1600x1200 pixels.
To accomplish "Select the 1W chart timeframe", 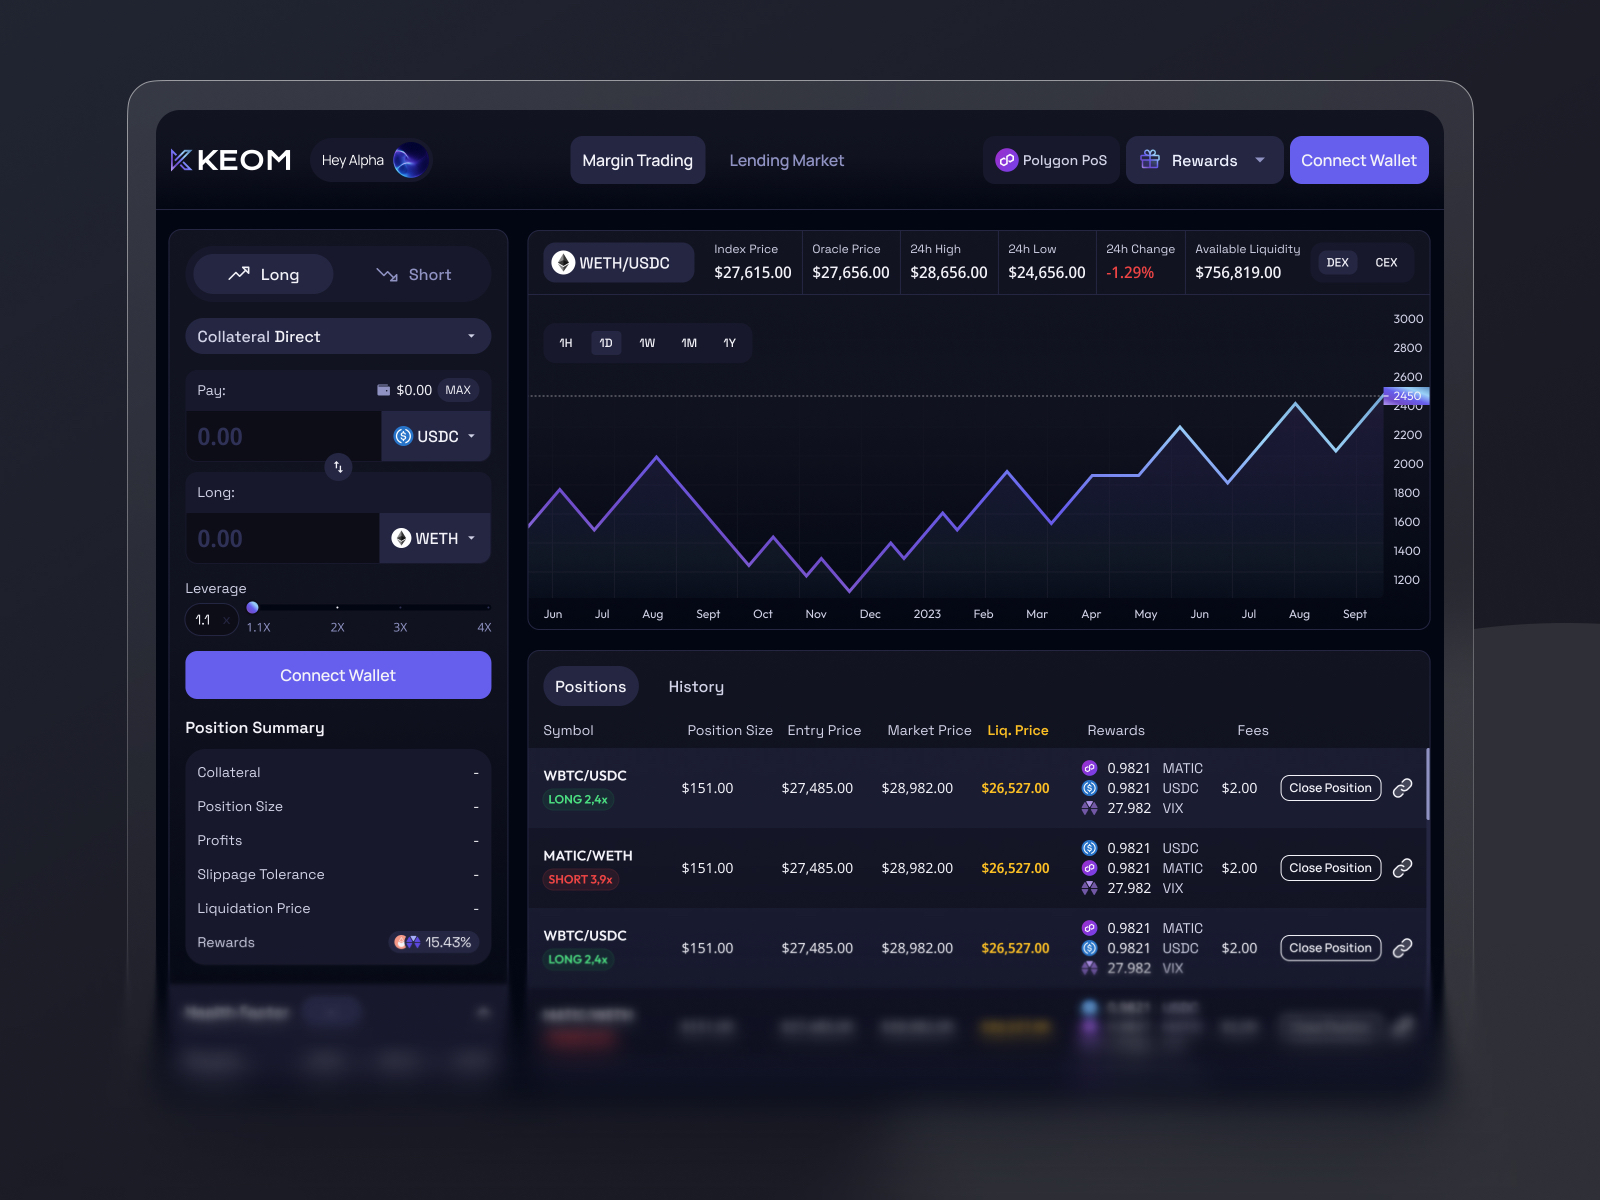I will click(647, 343).
